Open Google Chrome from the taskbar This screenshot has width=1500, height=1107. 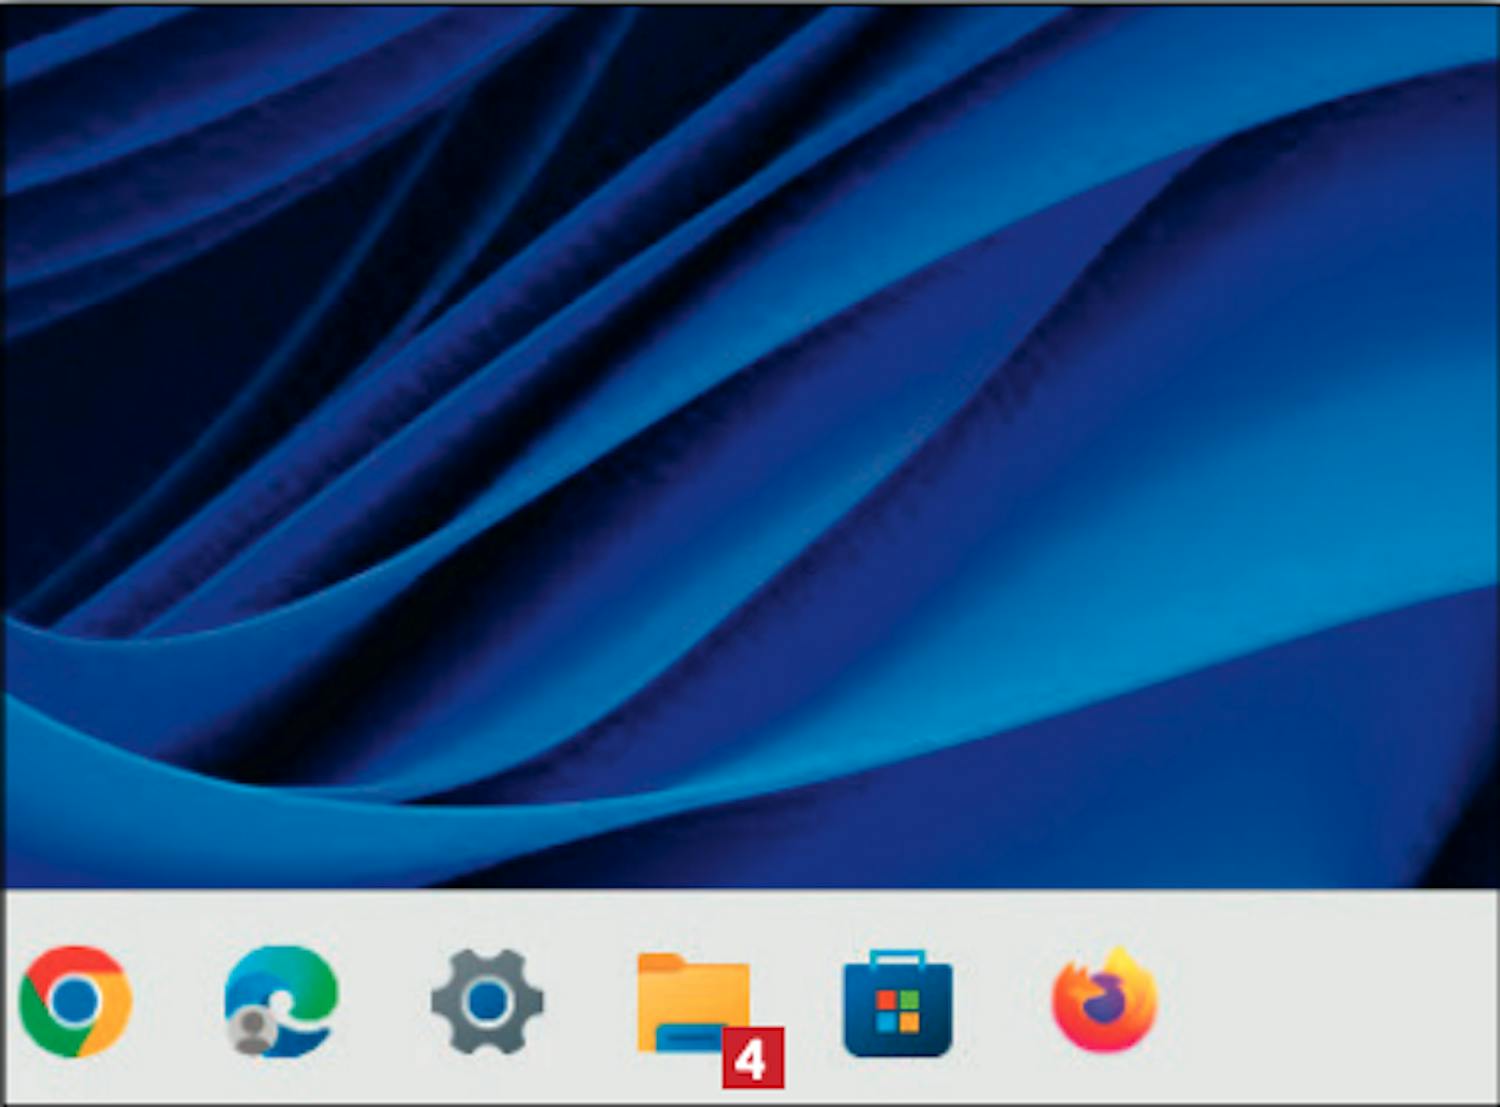tap(76, 1001)
